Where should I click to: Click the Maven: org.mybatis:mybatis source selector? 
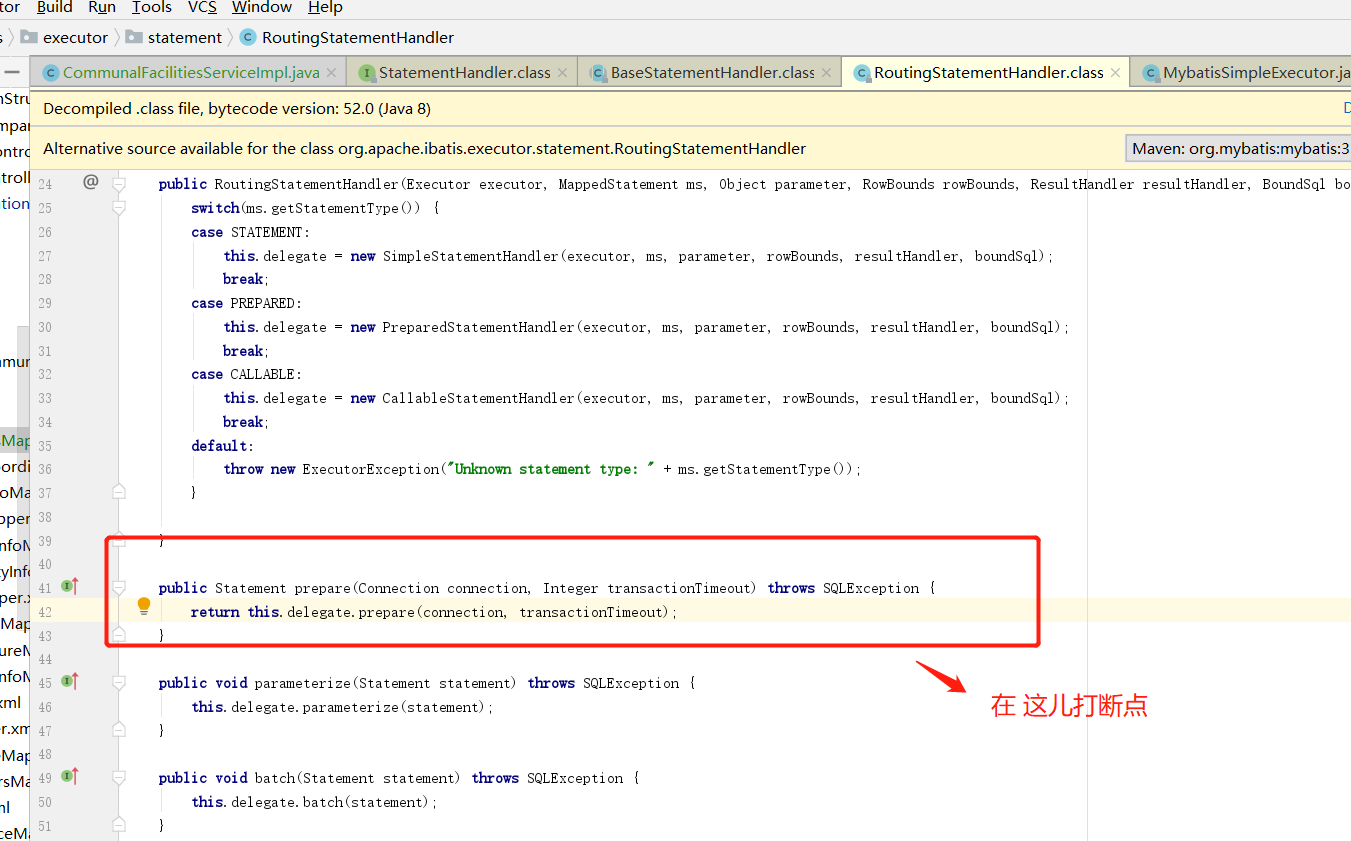pyautogui.click(x=1238, y=149)
